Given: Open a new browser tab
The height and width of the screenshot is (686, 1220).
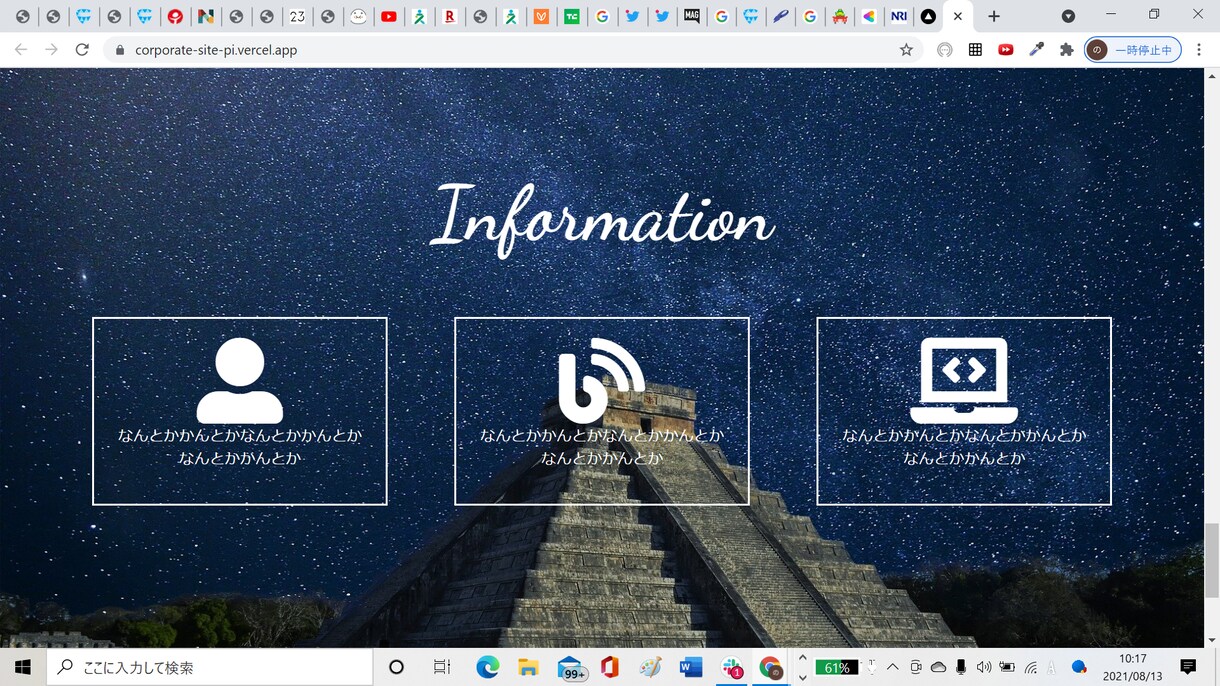Looking at the screenshot, I should click(x=993, y=16).
